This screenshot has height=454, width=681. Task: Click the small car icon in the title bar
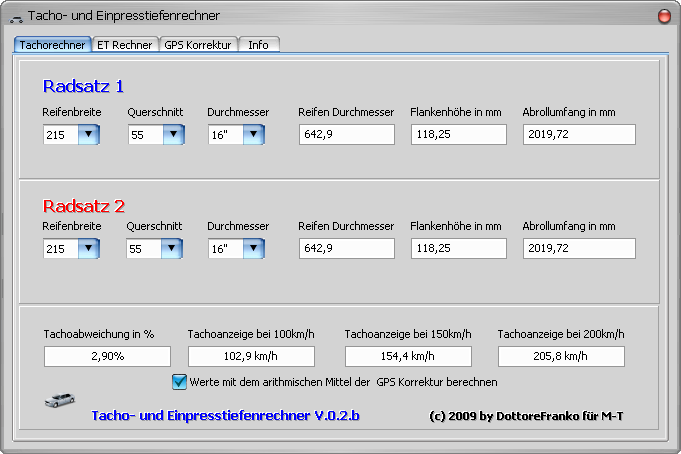[16, 19]
